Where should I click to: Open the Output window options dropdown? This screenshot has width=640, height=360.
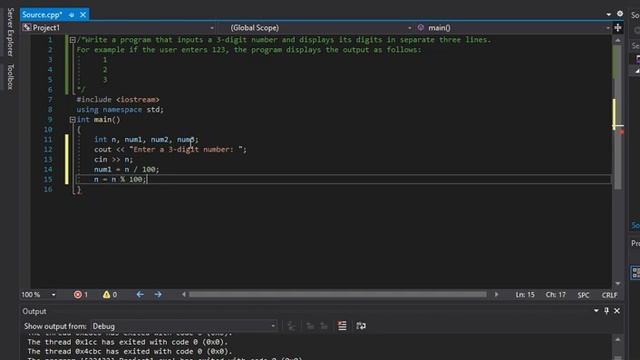pos(596,311)
